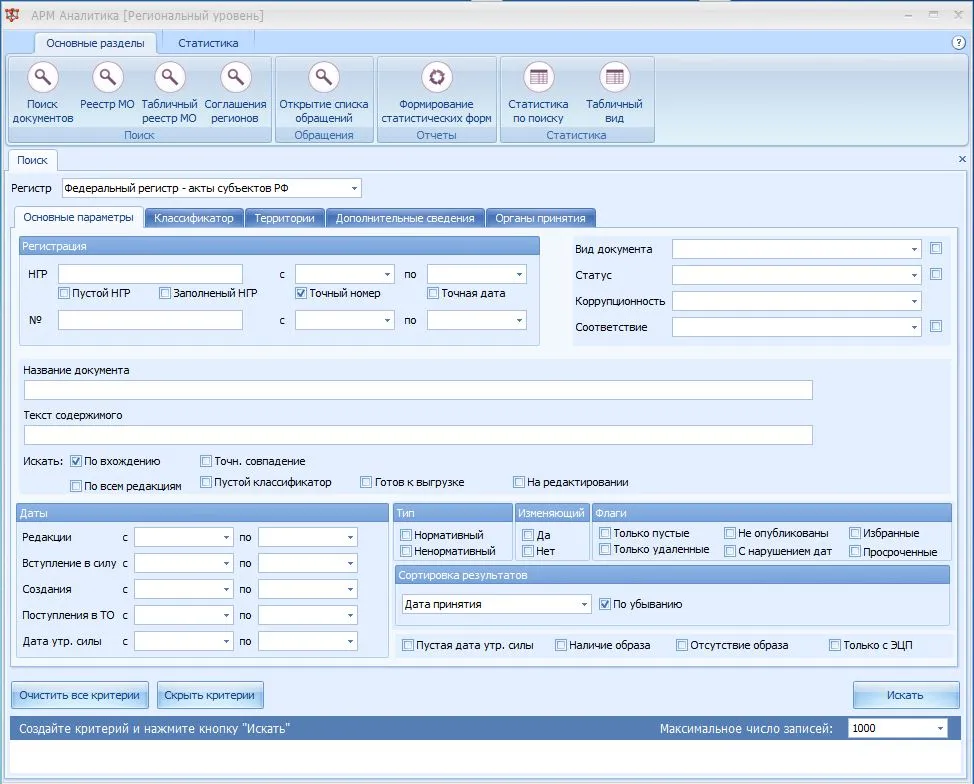Tick the Не опубликованы flag
Viewport: 974px width, 784px height.
(730, 533)
